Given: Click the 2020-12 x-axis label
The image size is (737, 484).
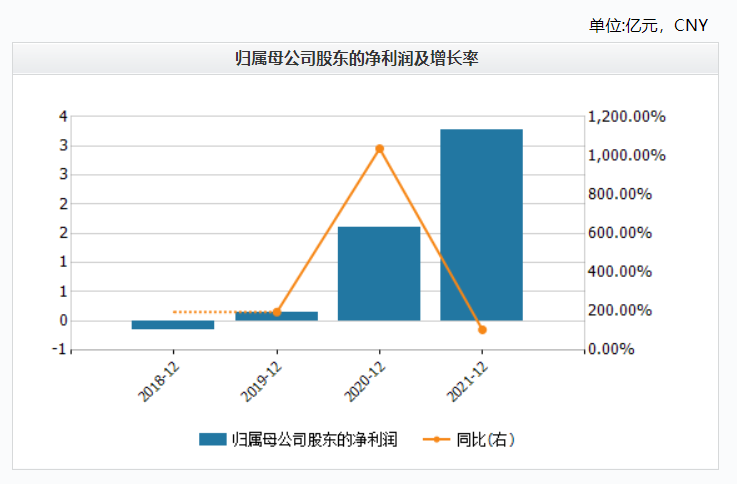Looking at the screenshot, I should 365,380.
